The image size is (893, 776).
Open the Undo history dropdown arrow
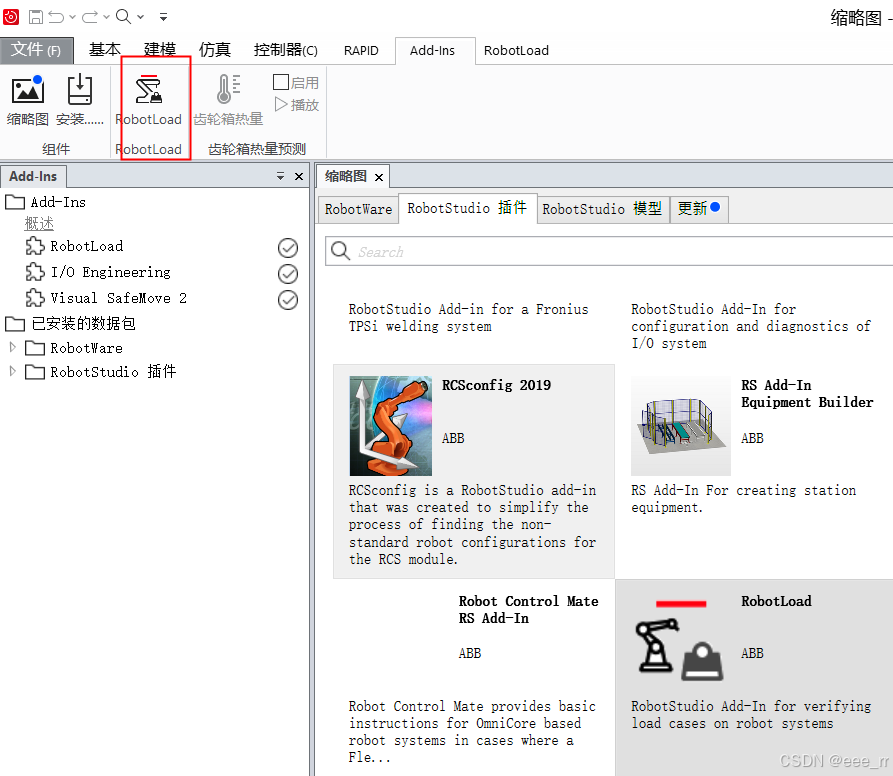point(72,17)
